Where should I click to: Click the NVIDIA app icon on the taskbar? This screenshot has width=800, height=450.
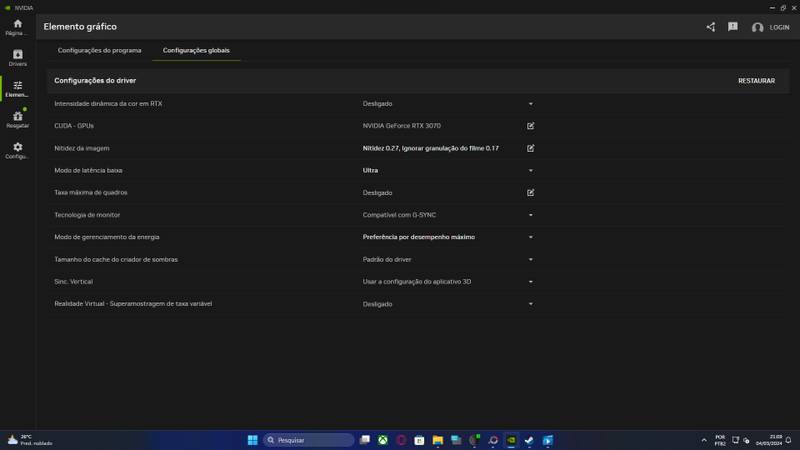coord(511,440)
